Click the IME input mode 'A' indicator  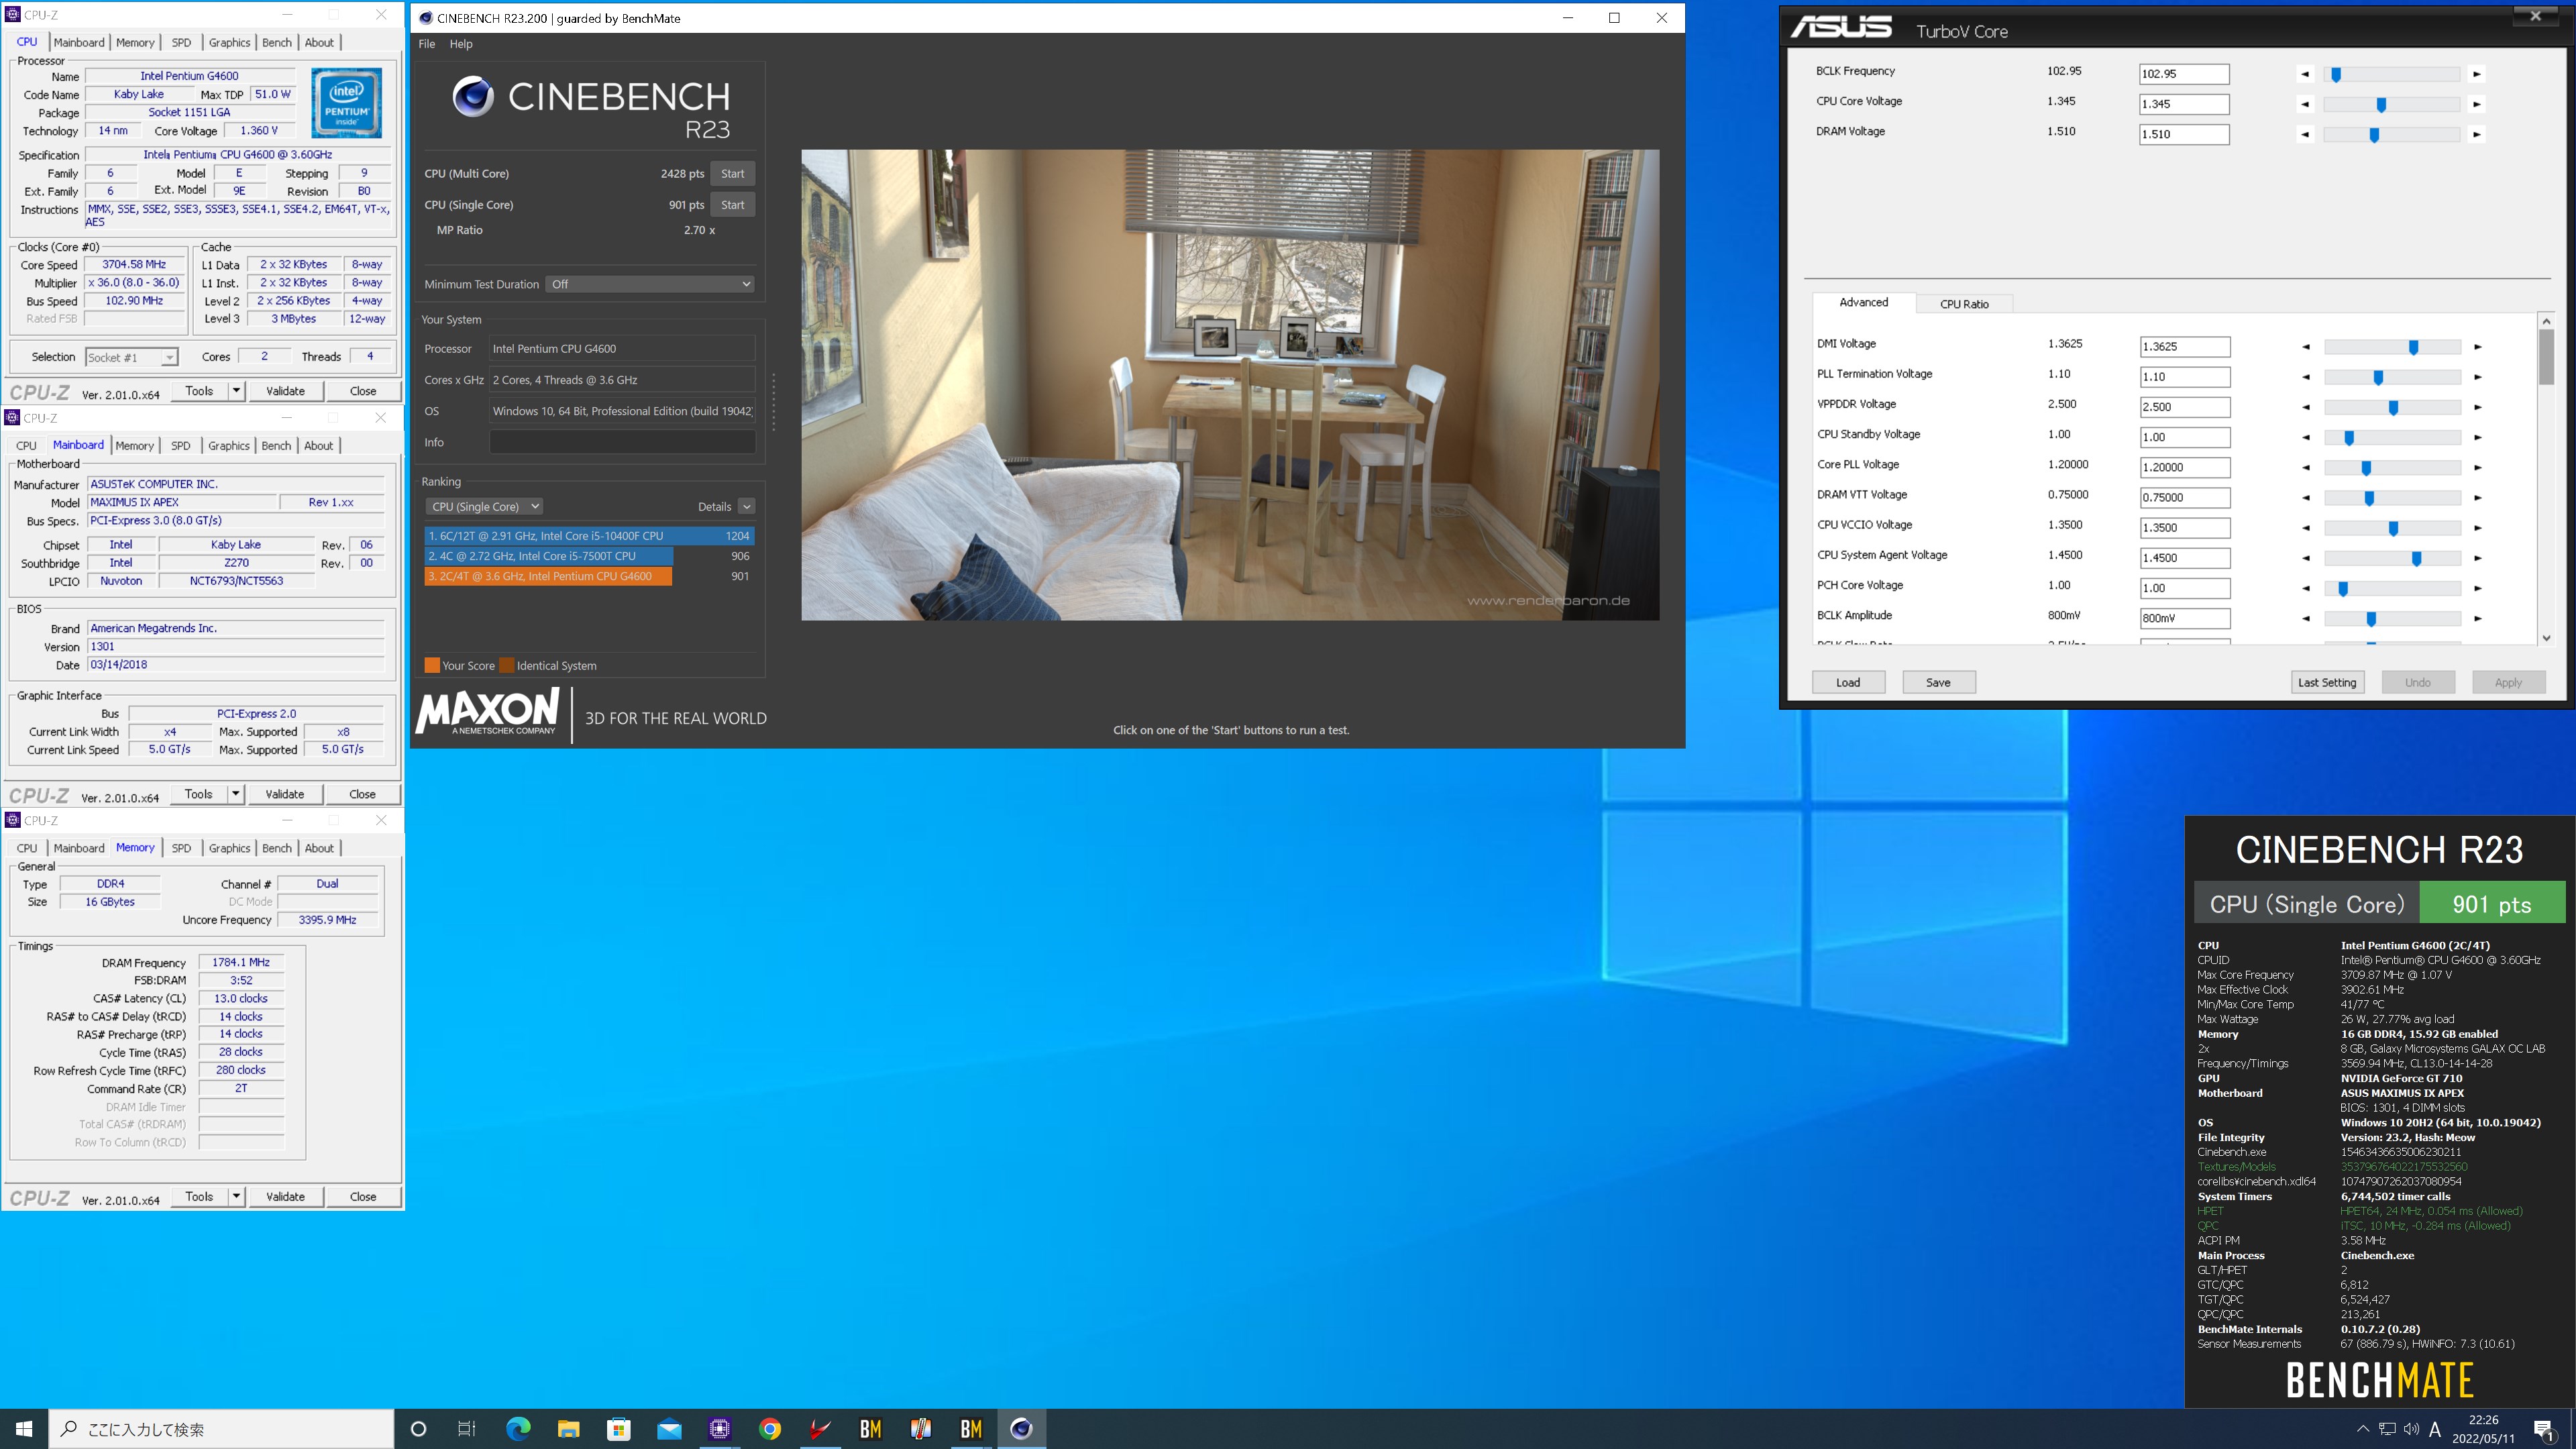[2435, 1429]
